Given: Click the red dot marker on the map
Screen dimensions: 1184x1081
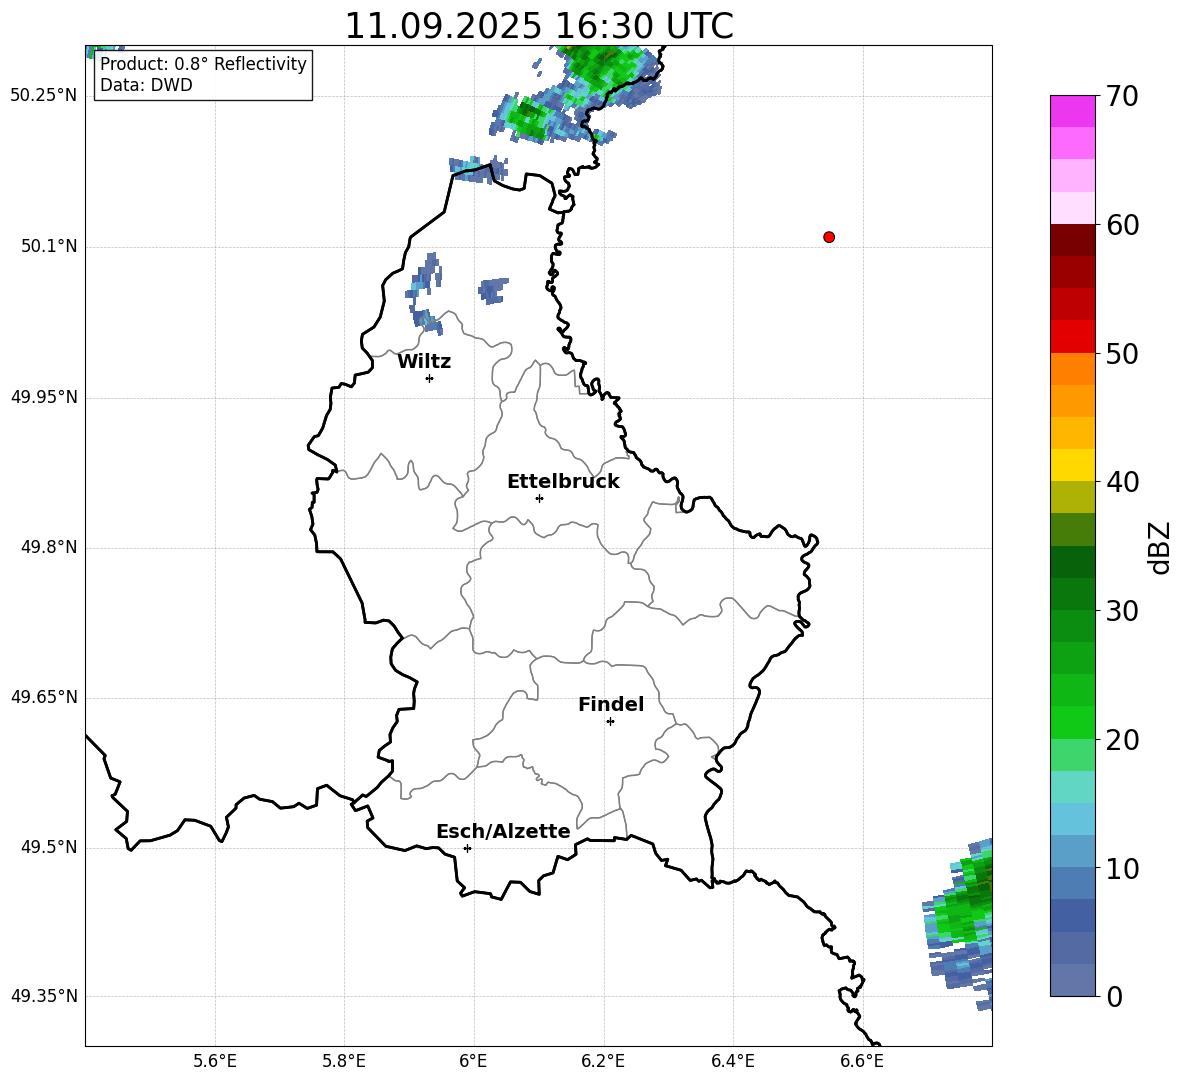Looking at the screenshot, I should (x=829, y=237).
